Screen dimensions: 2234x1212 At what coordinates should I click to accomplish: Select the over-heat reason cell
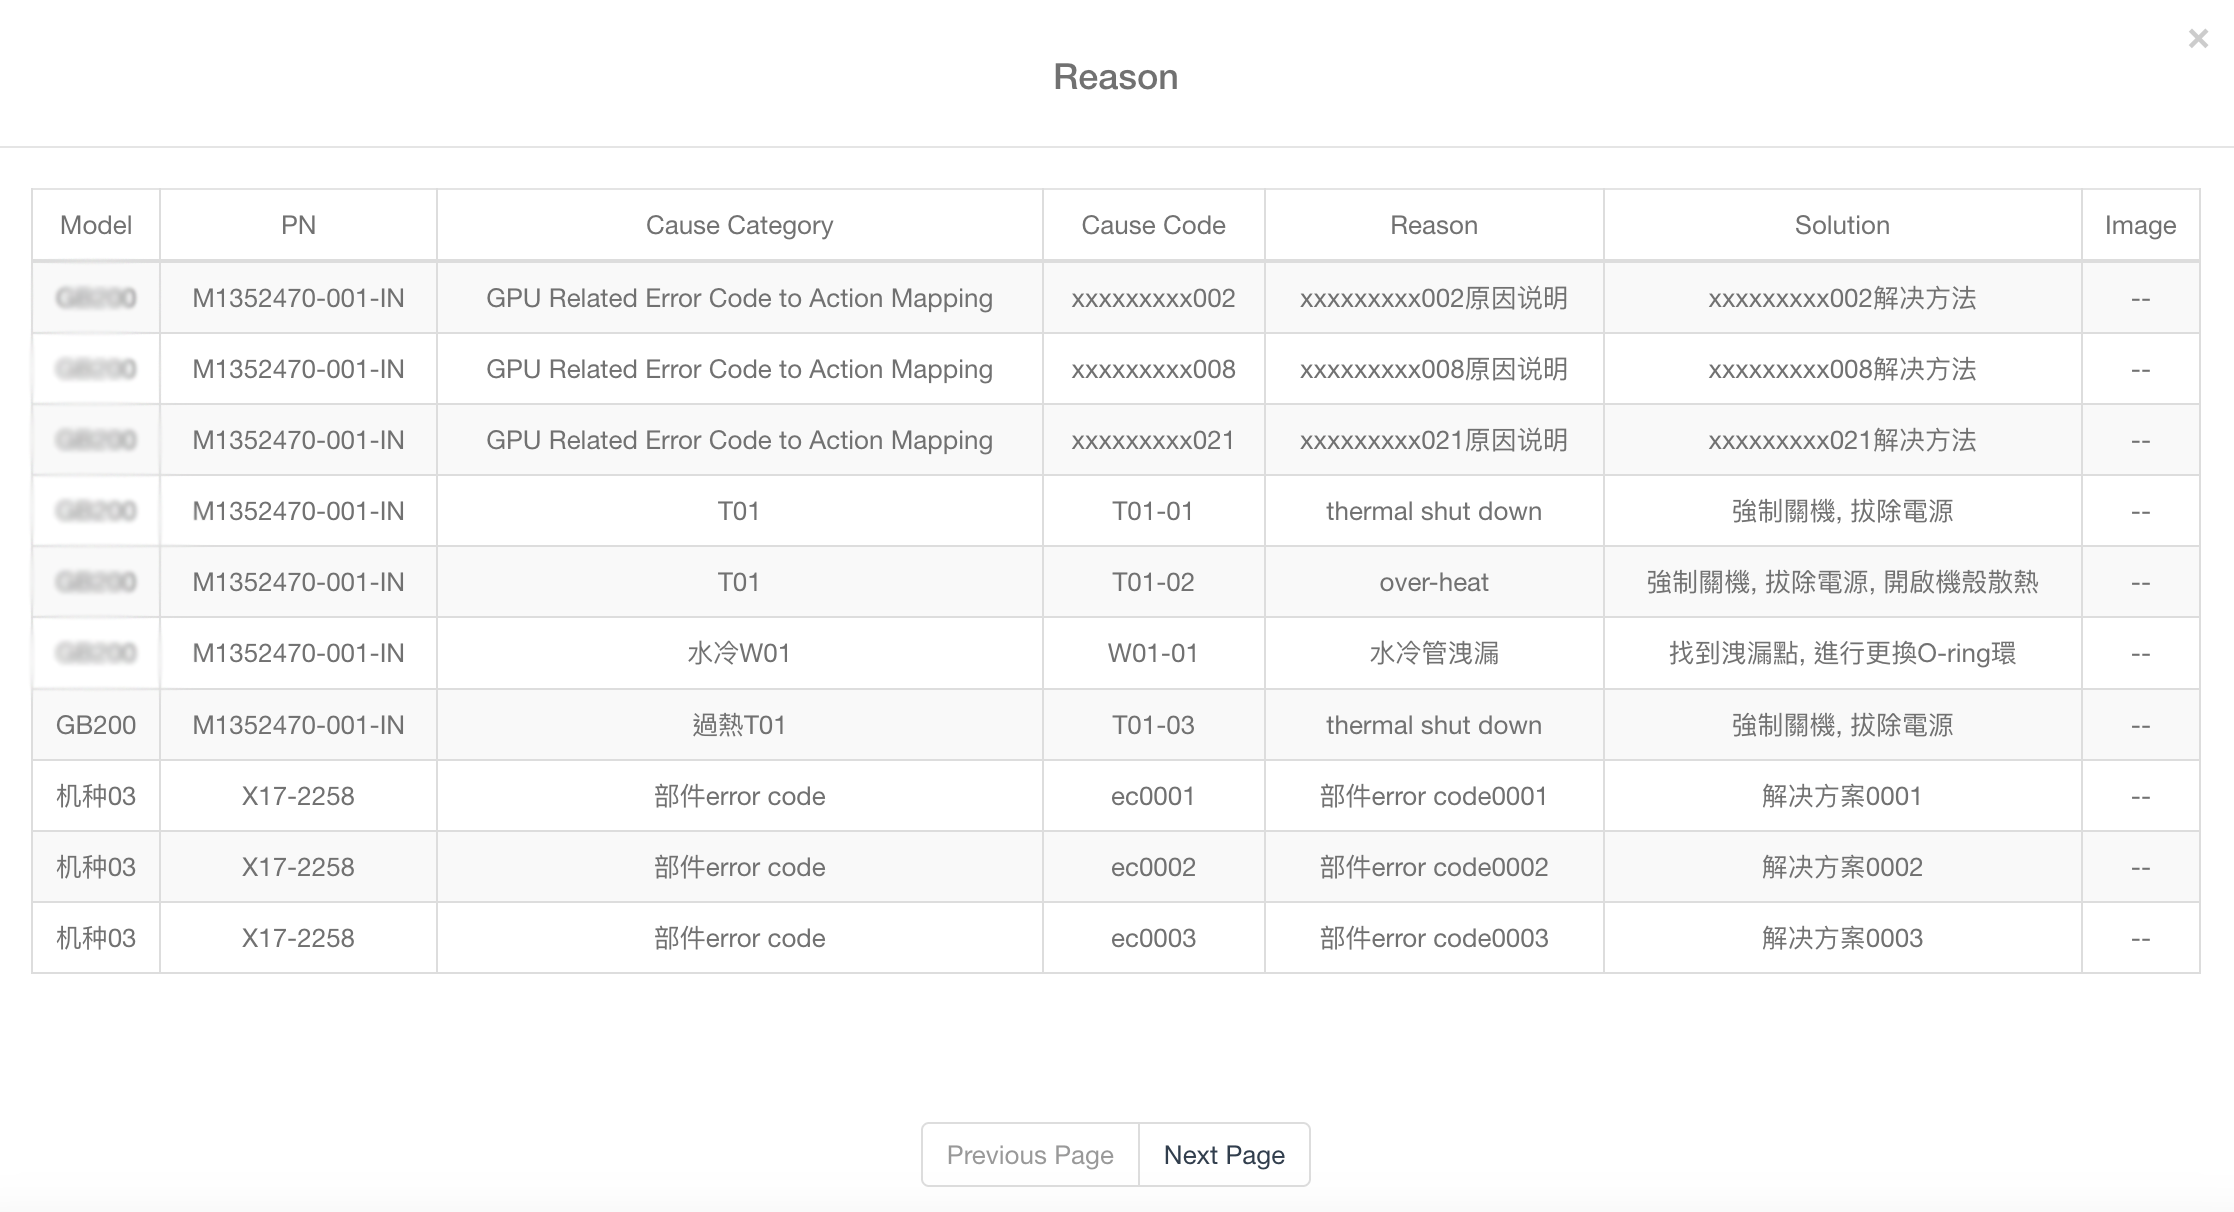[x=1433, y=582]
